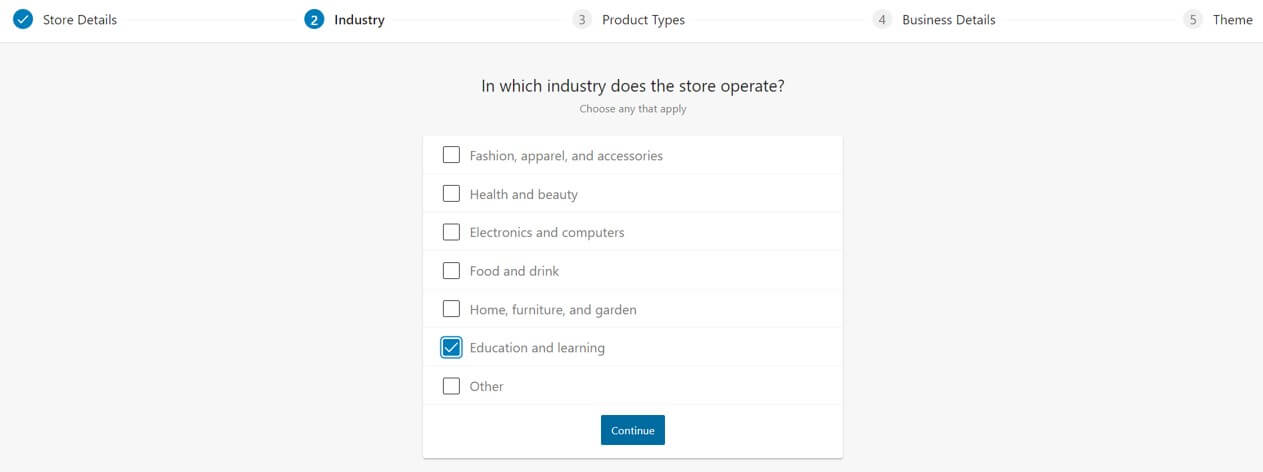Tick the Electronics and computers checkbox
The width and height of the screenshot is (1263, 472).
point(451,232)
